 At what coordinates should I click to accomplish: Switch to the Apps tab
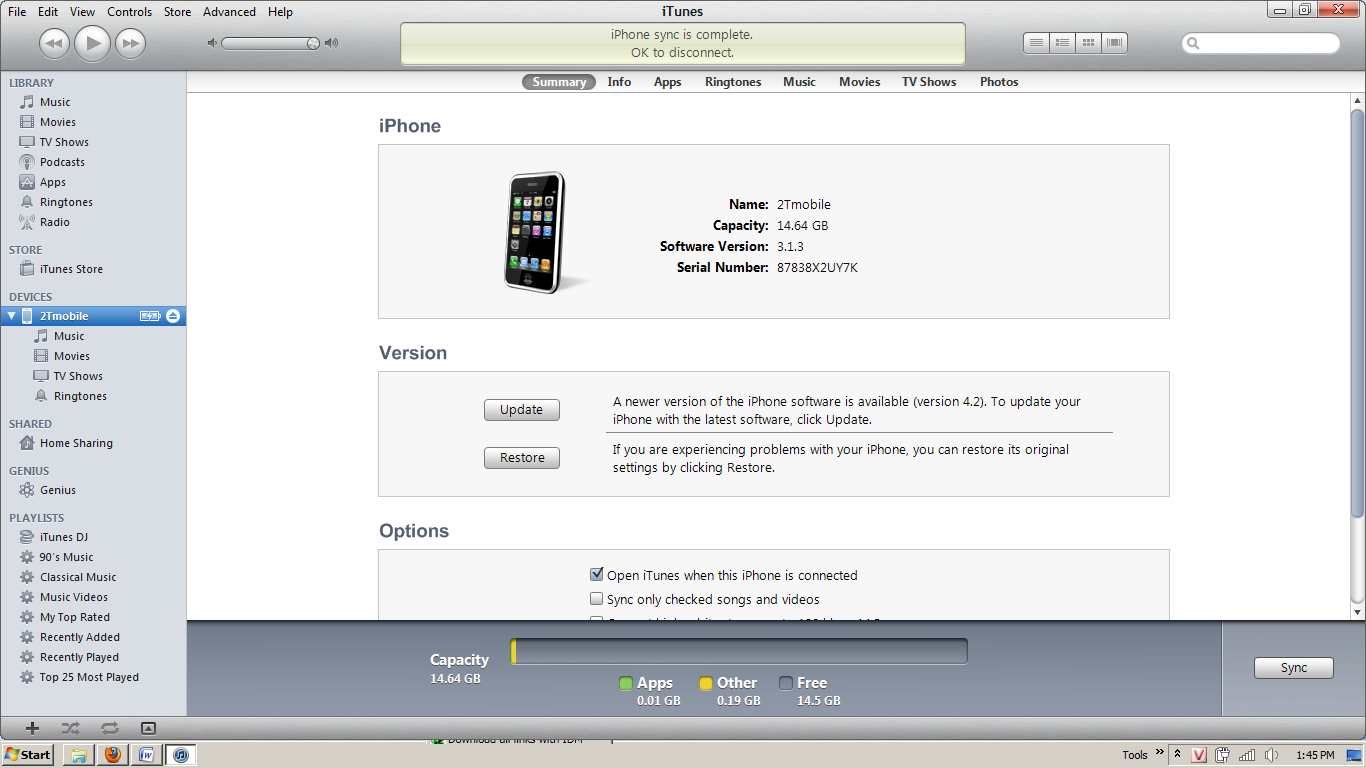[667, 82]
